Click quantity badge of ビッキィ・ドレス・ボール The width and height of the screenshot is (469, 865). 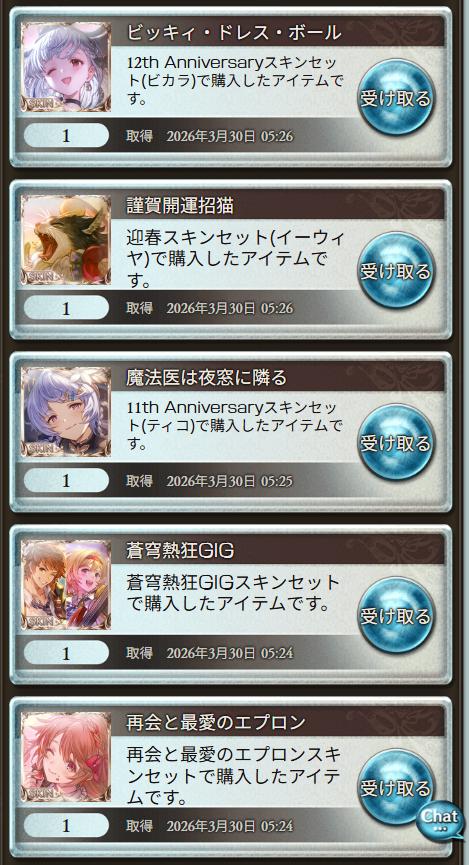pos(66,136)
